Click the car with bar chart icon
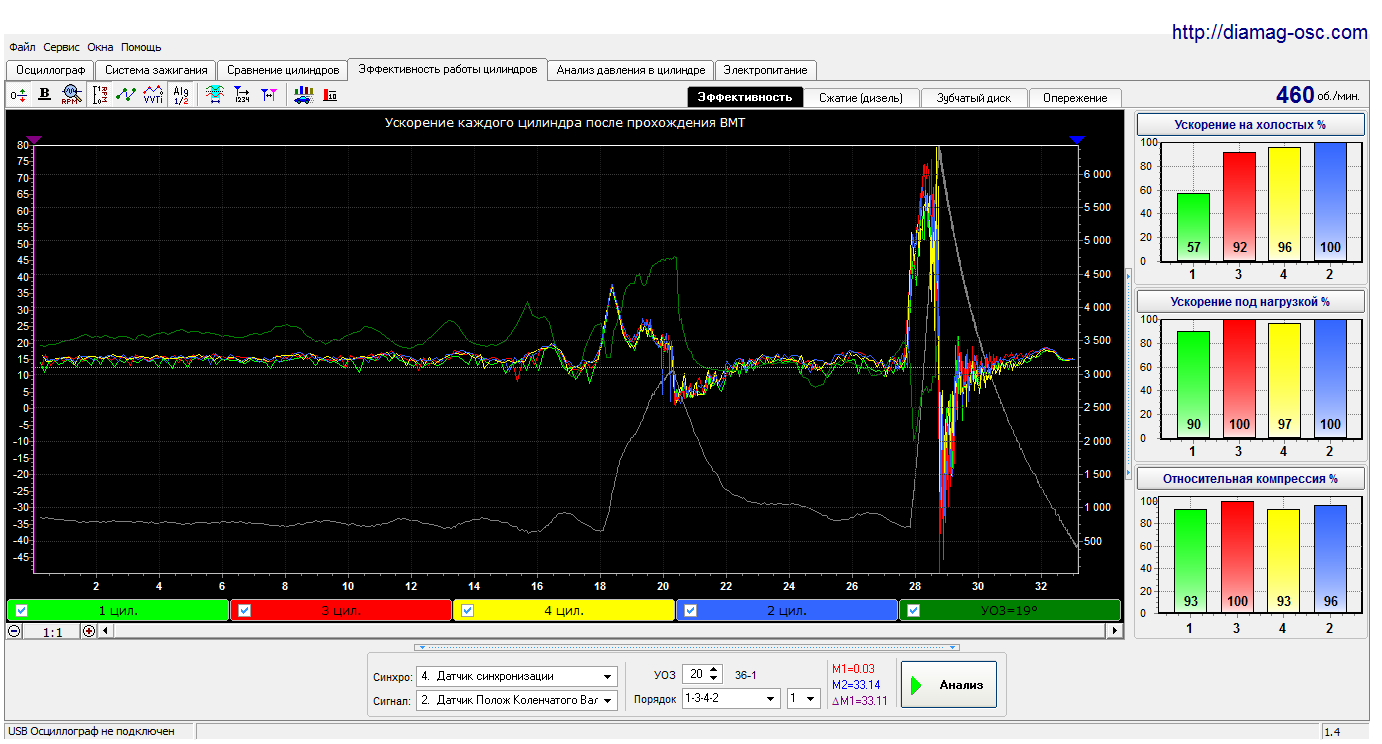Image resolution: width=1382 pixels, height=744 pixels. 303,95
